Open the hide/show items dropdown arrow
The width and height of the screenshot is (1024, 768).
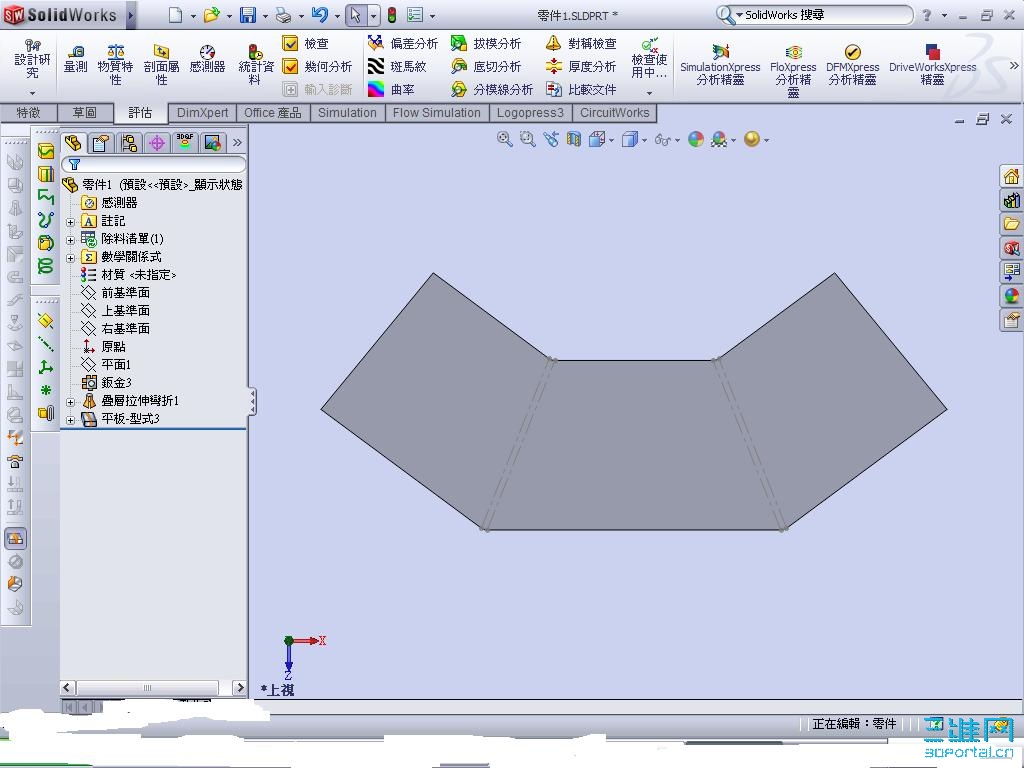(677, 140)
